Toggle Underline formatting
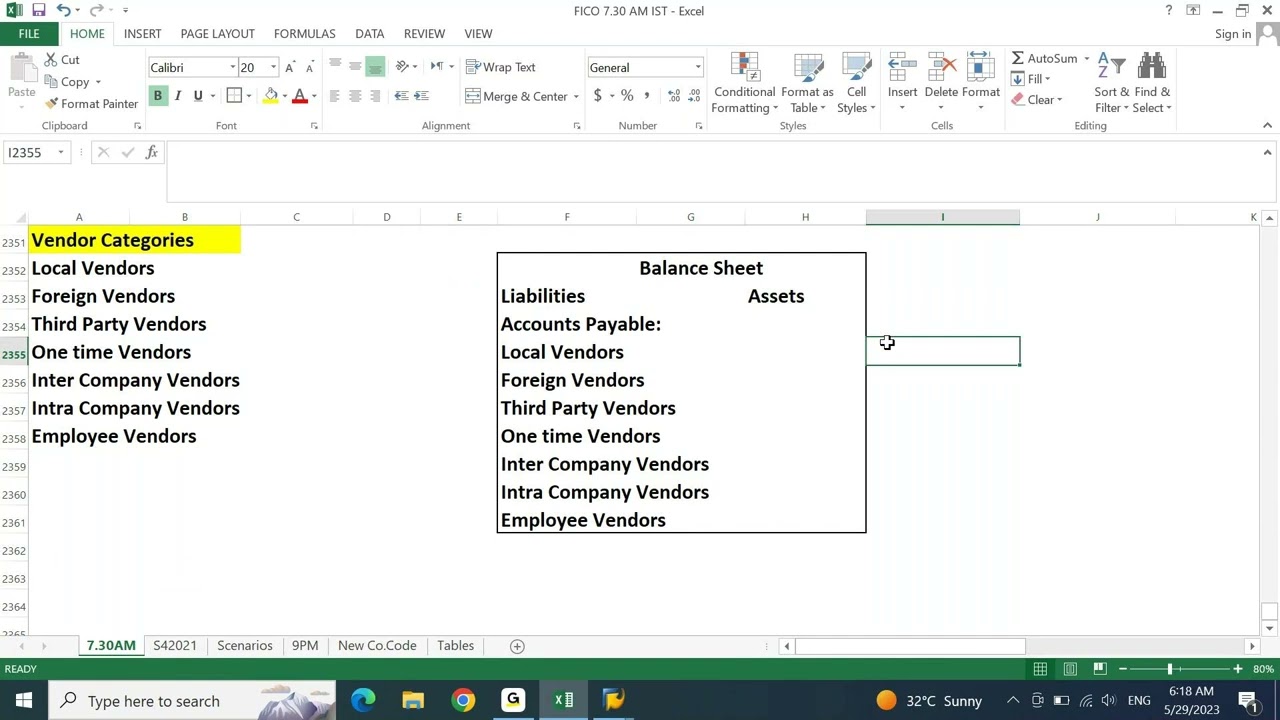 (x=198, y=96)
